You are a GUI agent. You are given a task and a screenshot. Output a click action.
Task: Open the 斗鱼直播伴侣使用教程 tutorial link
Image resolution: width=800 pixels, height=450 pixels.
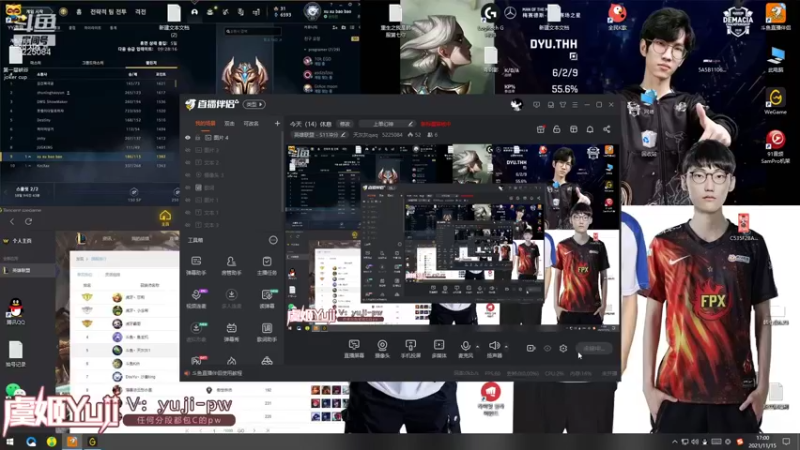pos(217,373)
